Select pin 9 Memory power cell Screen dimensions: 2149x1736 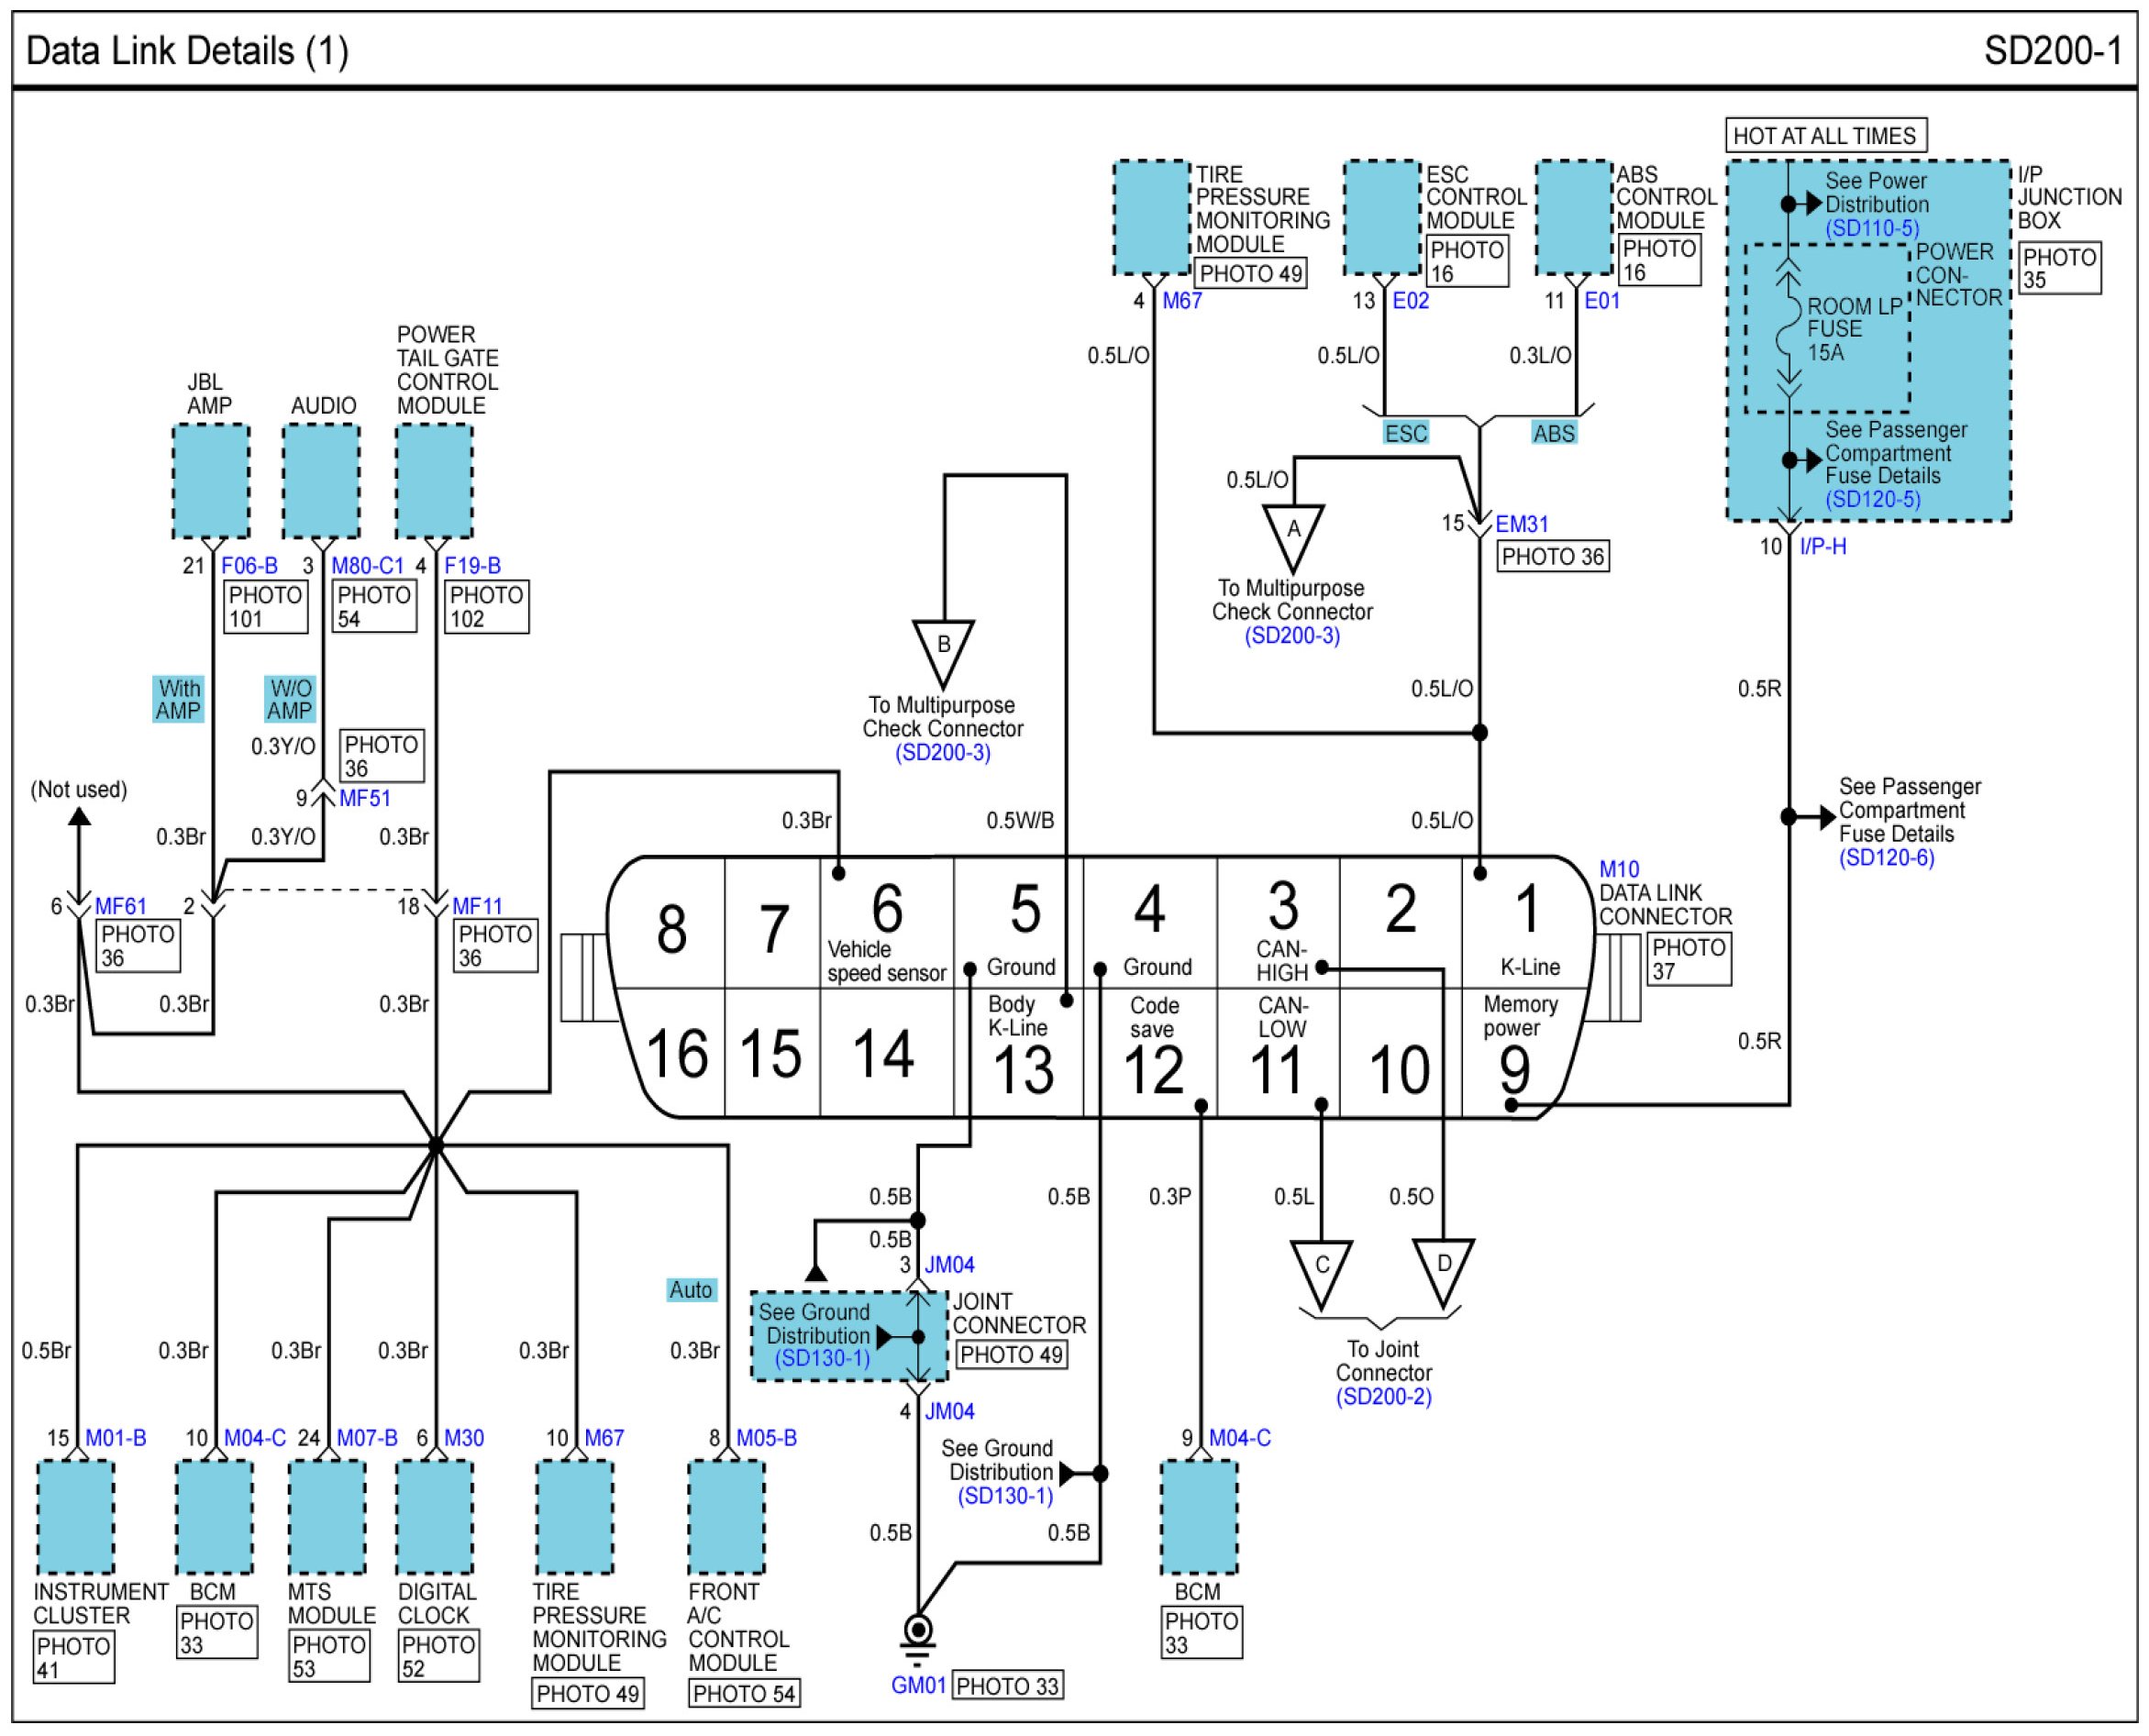click(x=1514, y=1050)
